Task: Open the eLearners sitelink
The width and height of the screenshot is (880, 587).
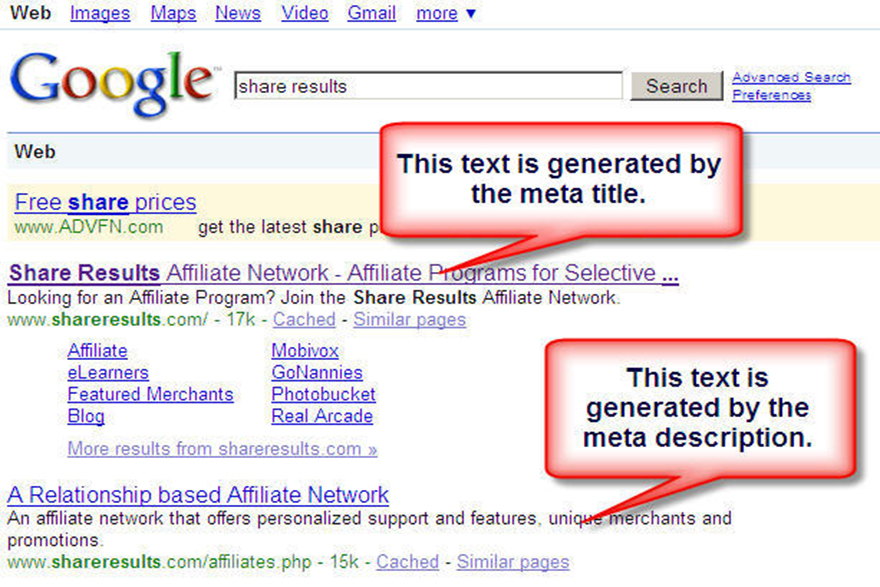Action: tap(108, 373)
